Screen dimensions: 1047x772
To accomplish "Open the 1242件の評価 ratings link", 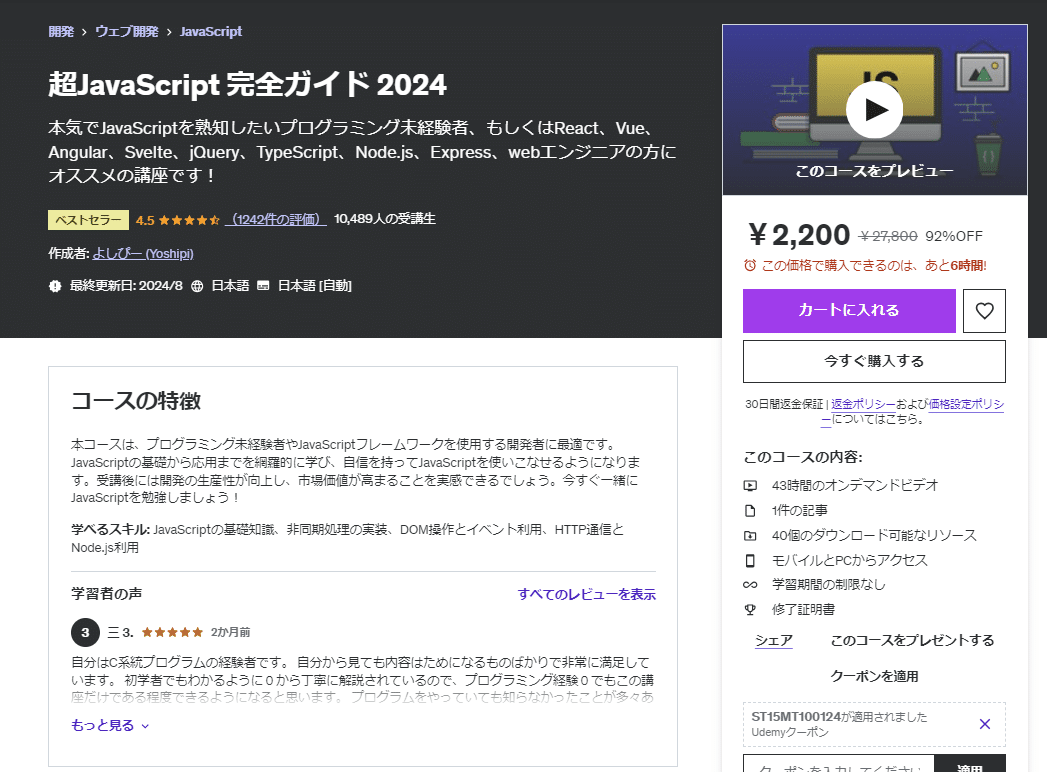I will (276, 219).
